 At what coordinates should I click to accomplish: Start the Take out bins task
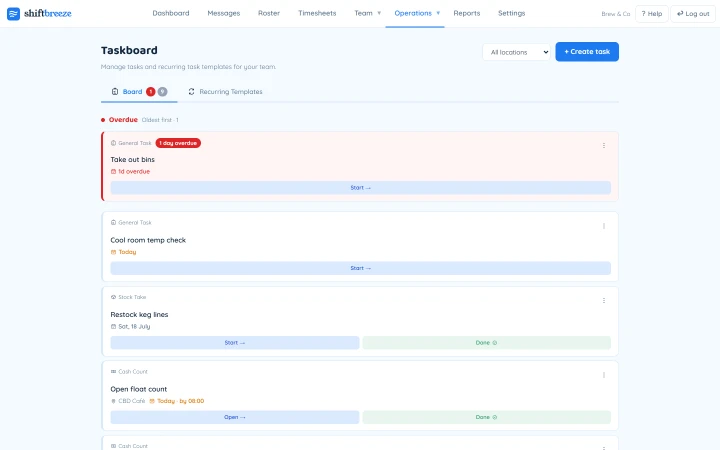coord(360,188)
